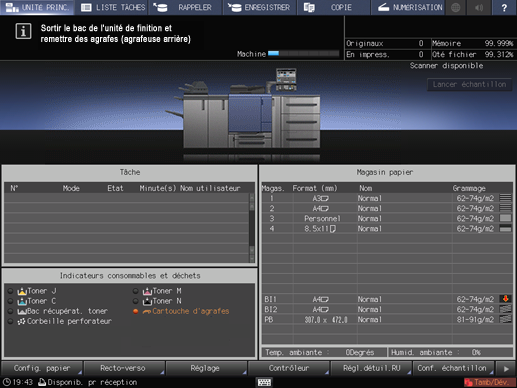Expand the Recto-verso options
The width and height of the screenshot is (517, 388).
[124, 368]
